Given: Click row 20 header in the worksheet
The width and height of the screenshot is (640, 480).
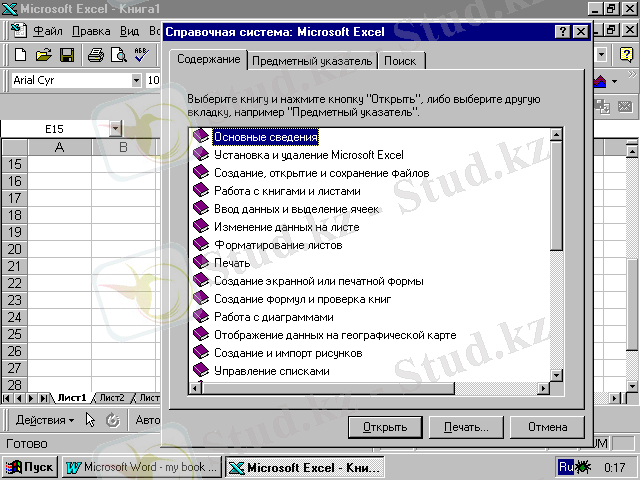Looking at the screenshot, I should [x=14, y=249].
